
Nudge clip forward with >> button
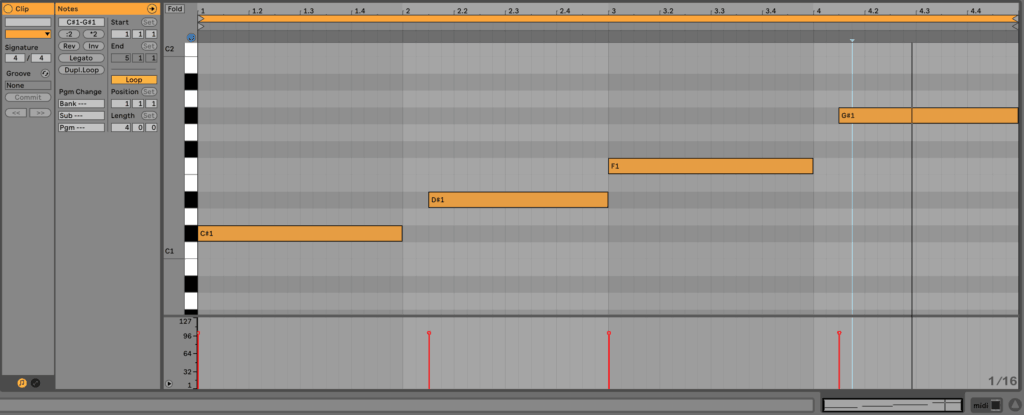click(x=40, y=112)
